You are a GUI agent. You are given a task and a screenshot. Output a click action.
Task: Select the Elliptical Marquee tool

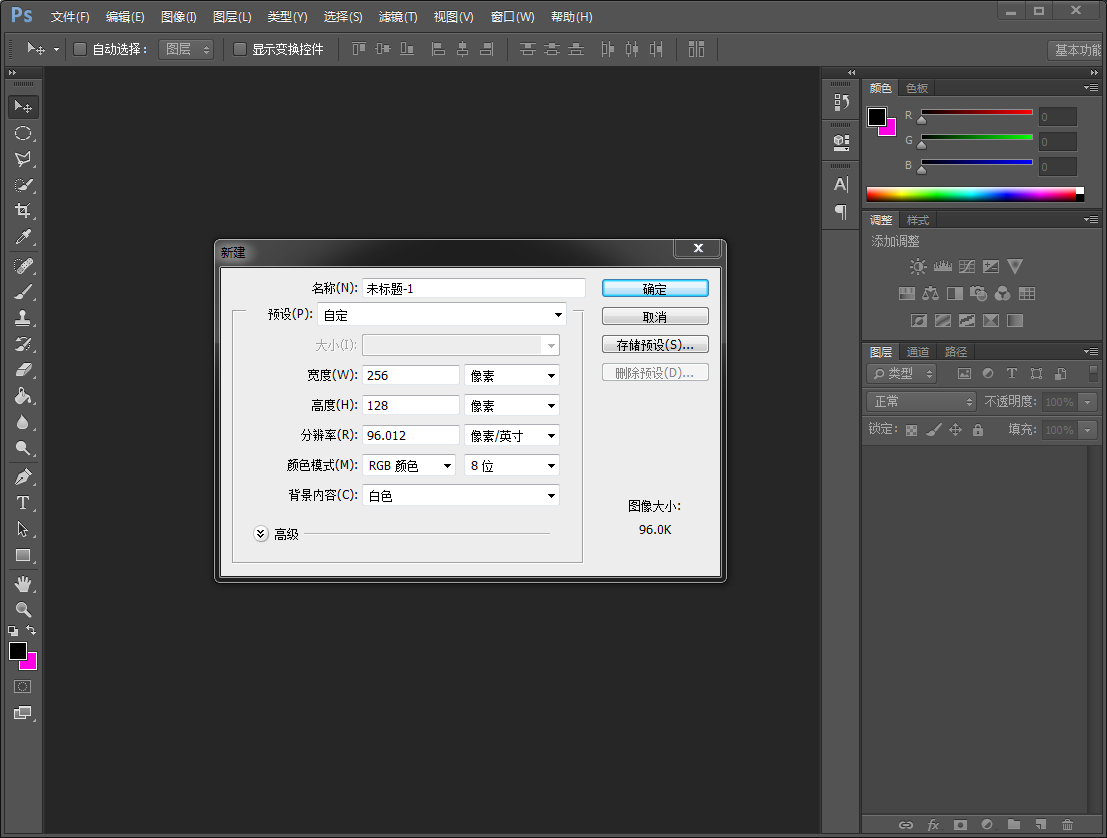pos(23,133)
